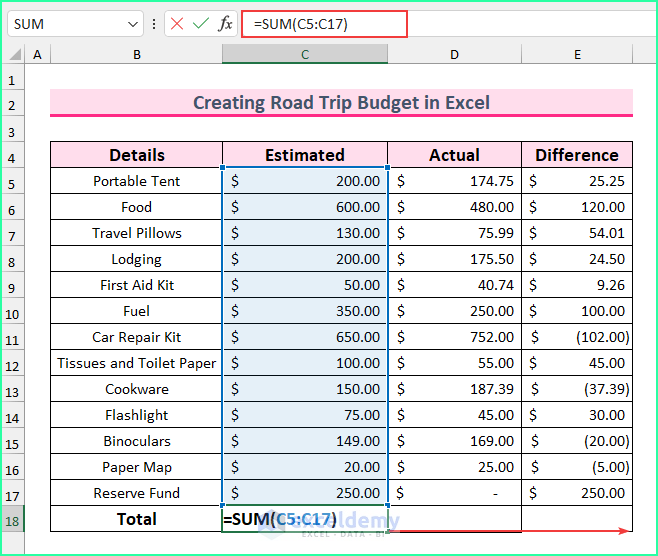658x556 pixels.
Task: Select the Fuel actual amount cell
Action: pyautogui.click(x=454, y=311)
